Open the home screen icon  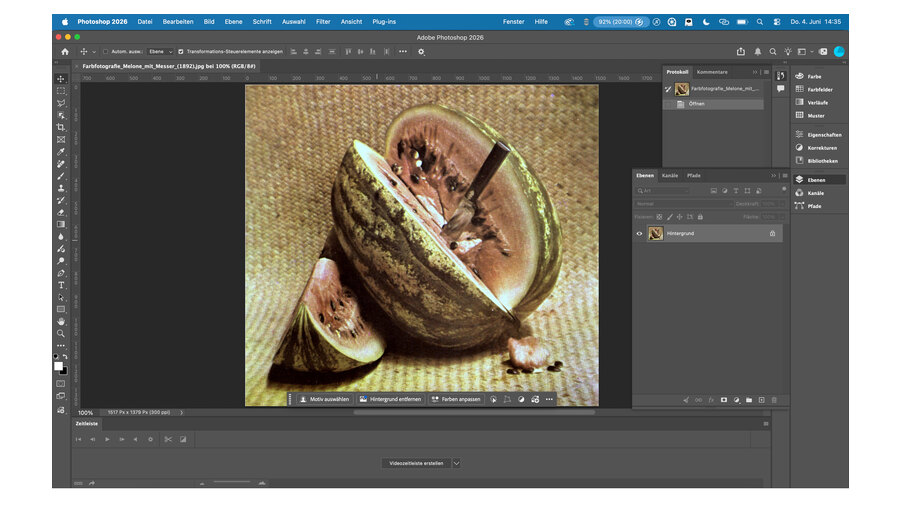tap(65, 52)
